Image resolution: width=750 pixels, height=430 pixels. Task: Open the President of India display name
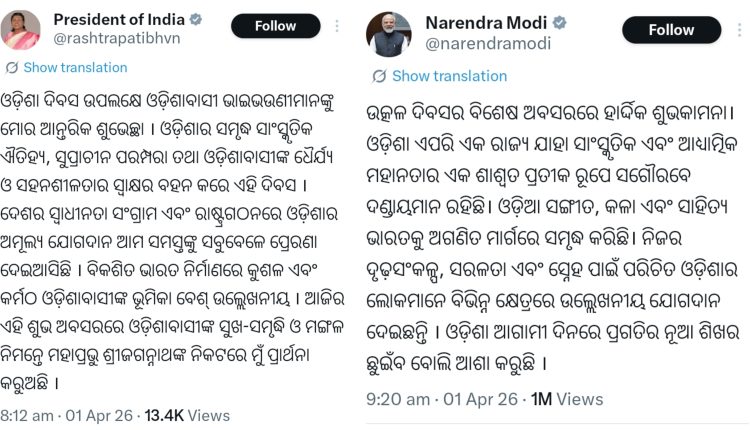(x=119, y=20)
